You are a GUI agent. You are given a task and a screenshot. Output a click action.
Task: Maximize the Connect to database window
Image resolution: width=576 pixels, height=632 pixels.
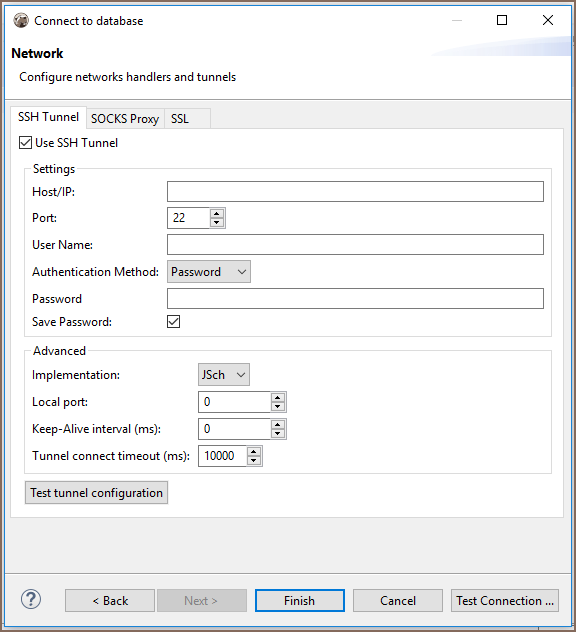[502, 20]
